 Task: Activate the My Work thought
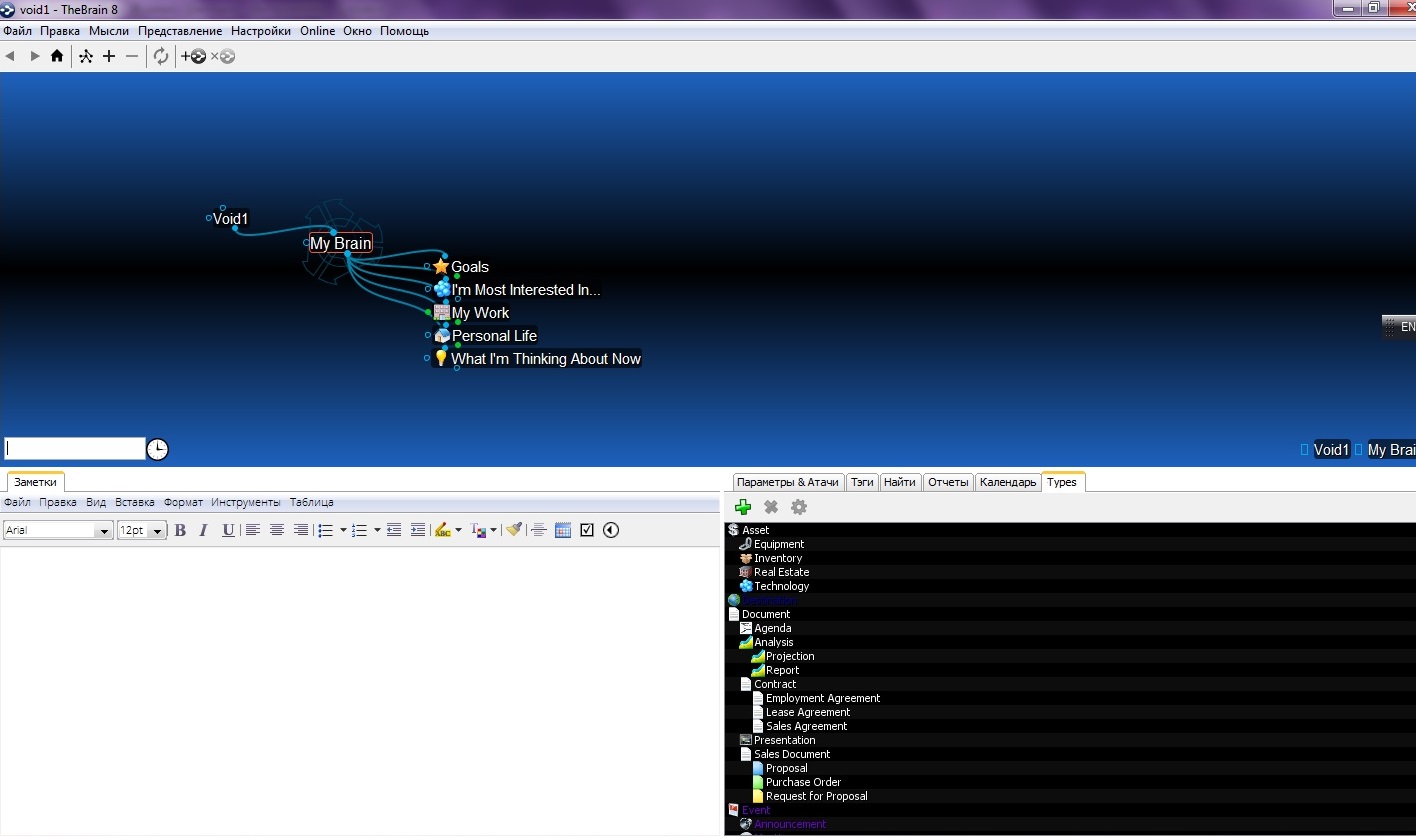click(481, 313)
